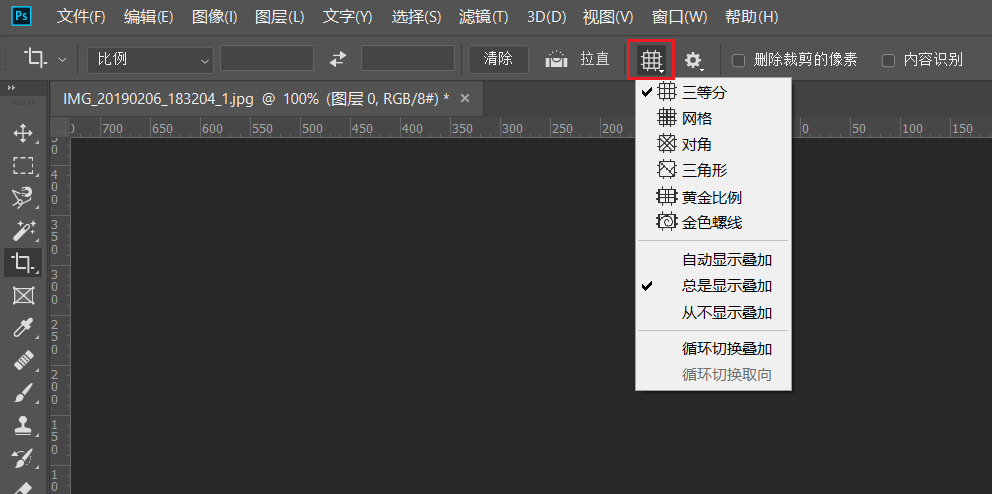Viewport: 992px width, 494px height.
Task: Expand the tools panel double-arrow
Action: 11,89
